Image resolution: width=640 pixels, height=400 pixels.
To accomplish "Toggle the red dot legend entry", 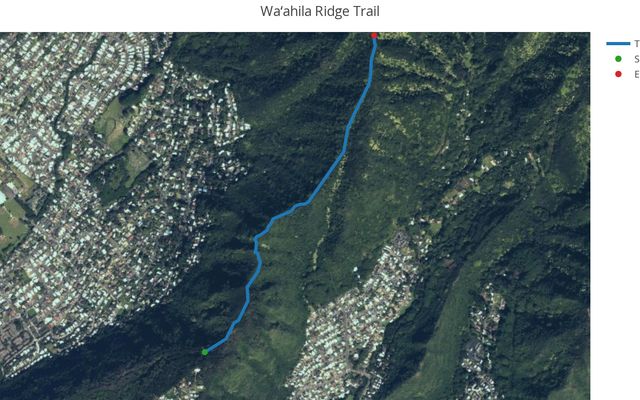I will (623, 74).
